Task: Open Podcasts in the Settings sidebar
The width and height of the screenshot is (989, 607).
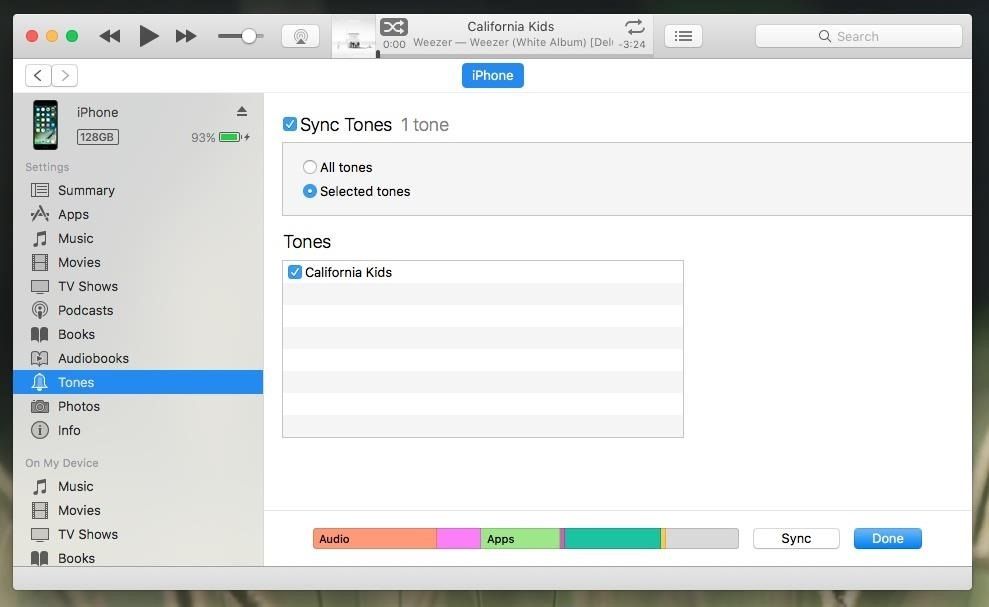Action: click(x=85, y=310)
